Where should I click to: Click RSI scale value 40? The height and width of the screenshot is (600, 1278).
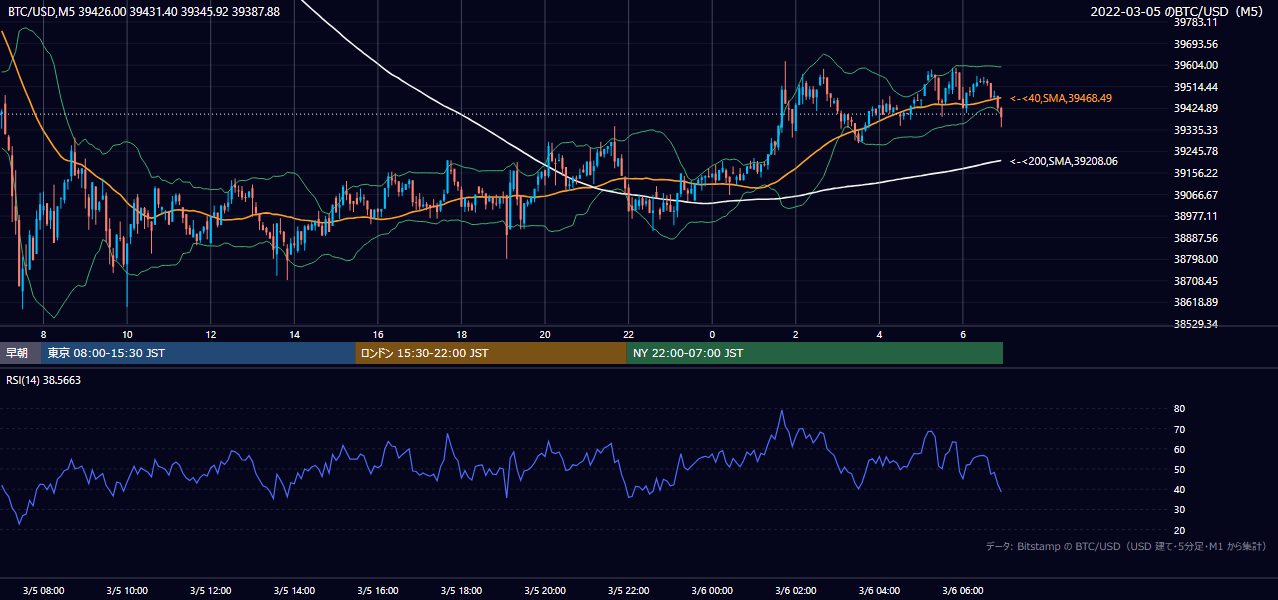(1180, 489)
